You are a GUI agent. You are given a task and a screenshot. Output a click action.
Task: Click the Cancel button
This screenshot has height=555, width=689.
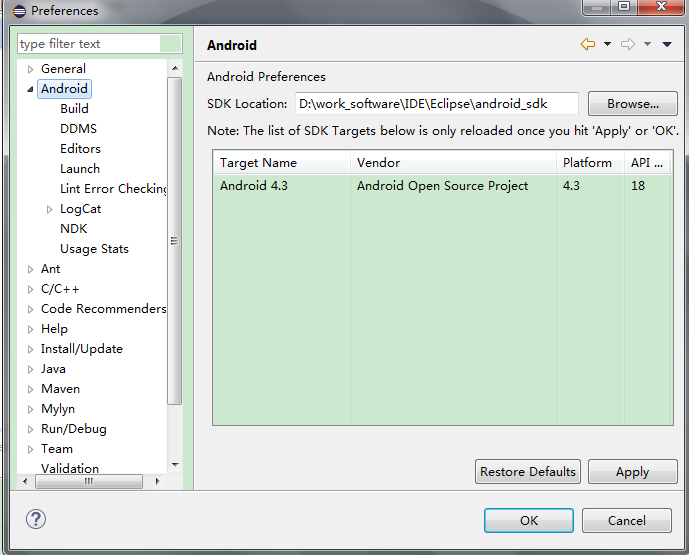coord(627,521)
